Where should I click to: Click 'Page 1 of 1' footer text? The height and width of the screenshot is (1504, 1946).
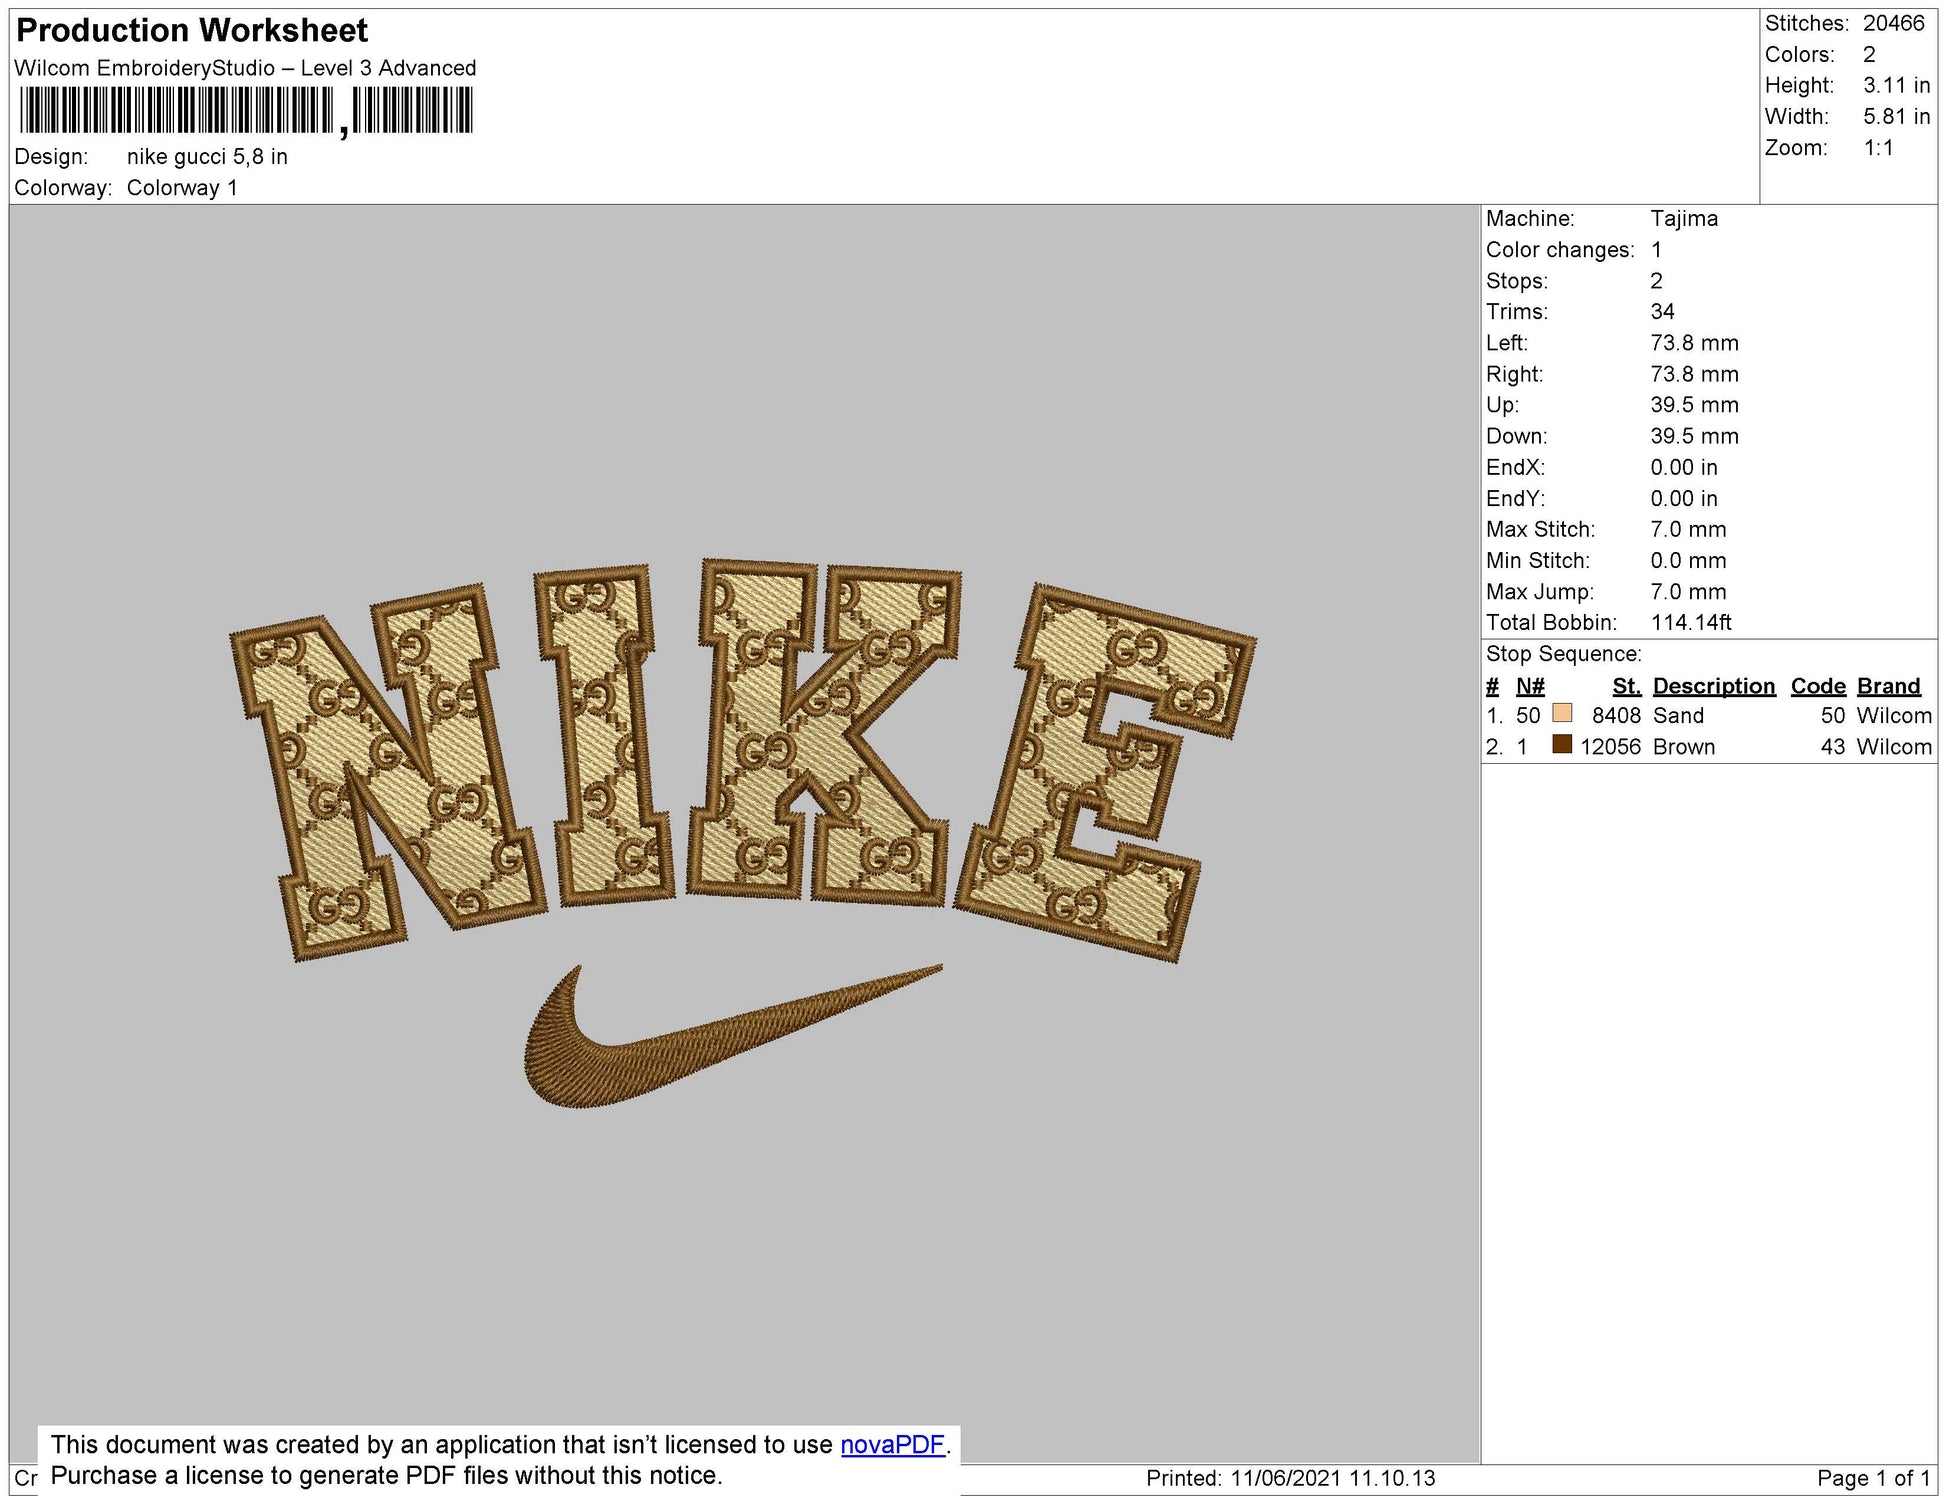pyautogui.click(x=1874, y=1478)
